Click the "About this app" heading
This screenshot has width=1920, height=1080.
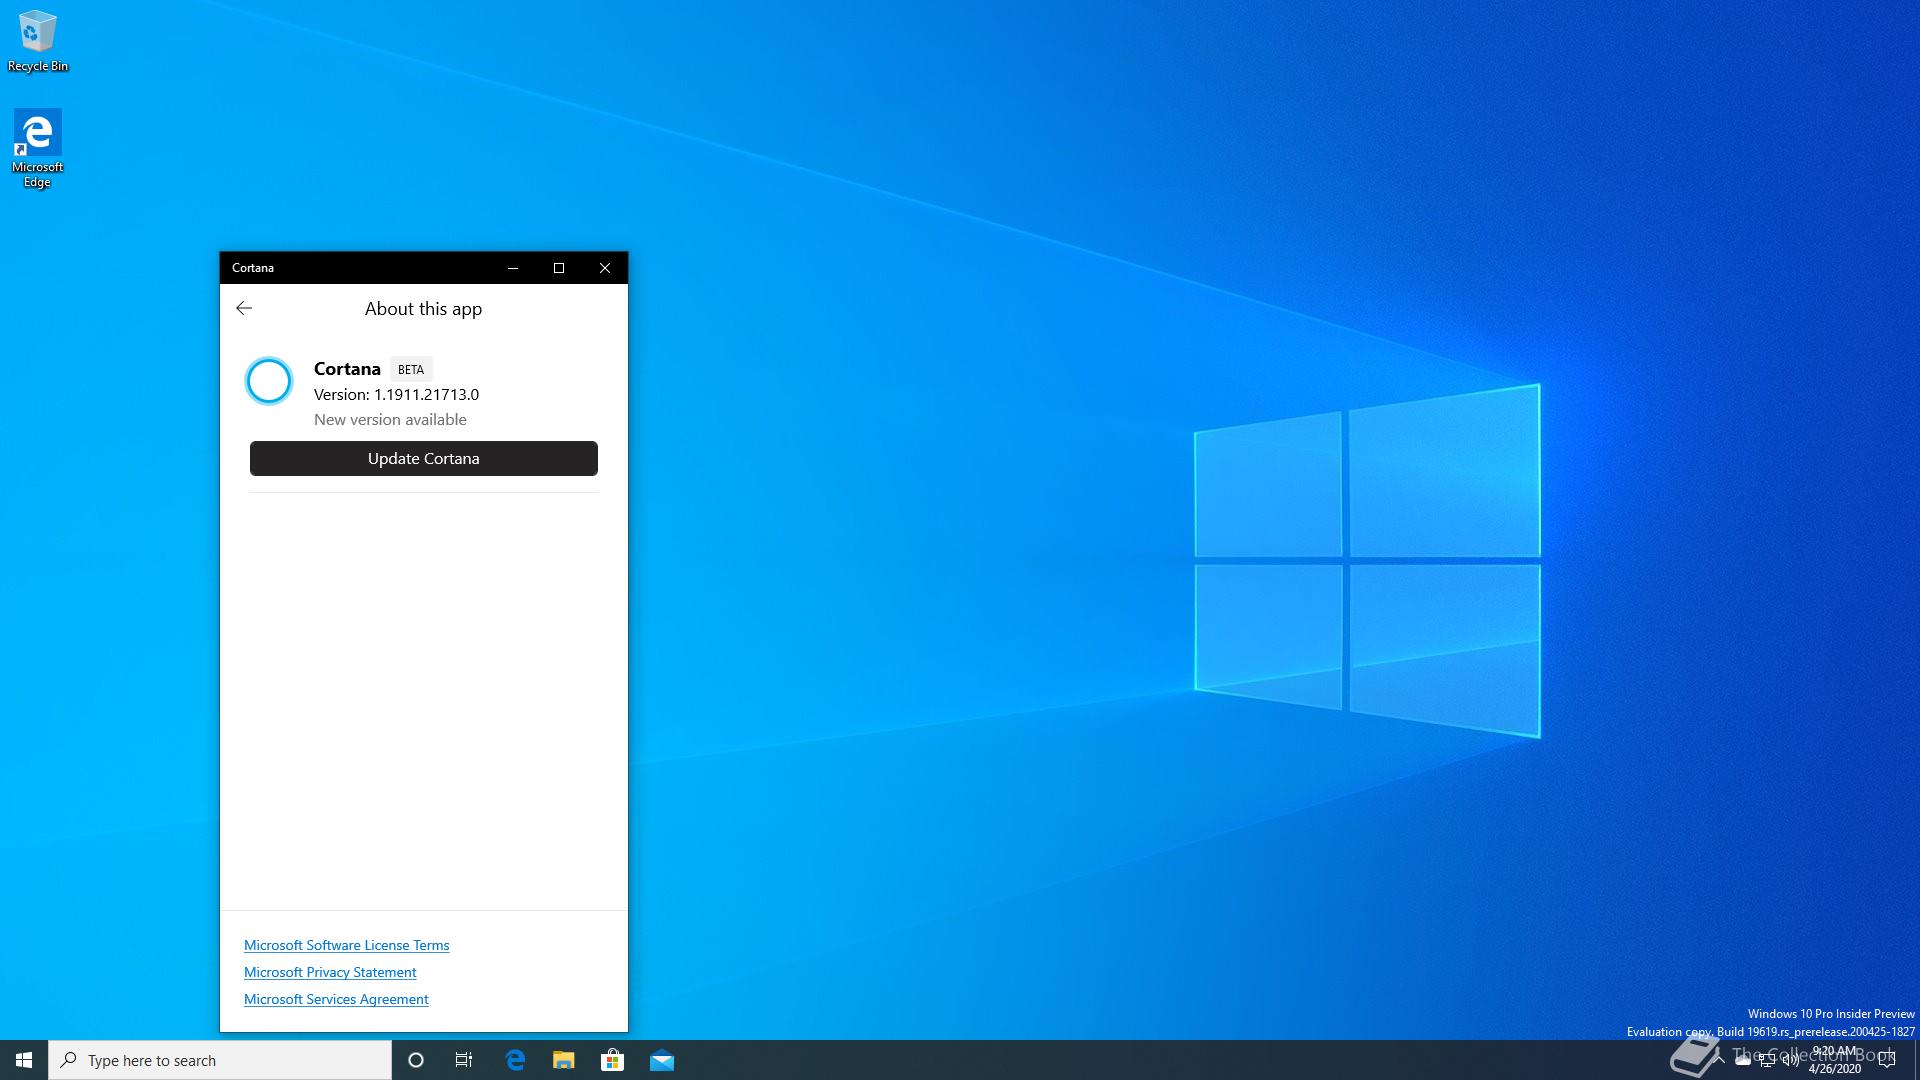coord(423,309)
